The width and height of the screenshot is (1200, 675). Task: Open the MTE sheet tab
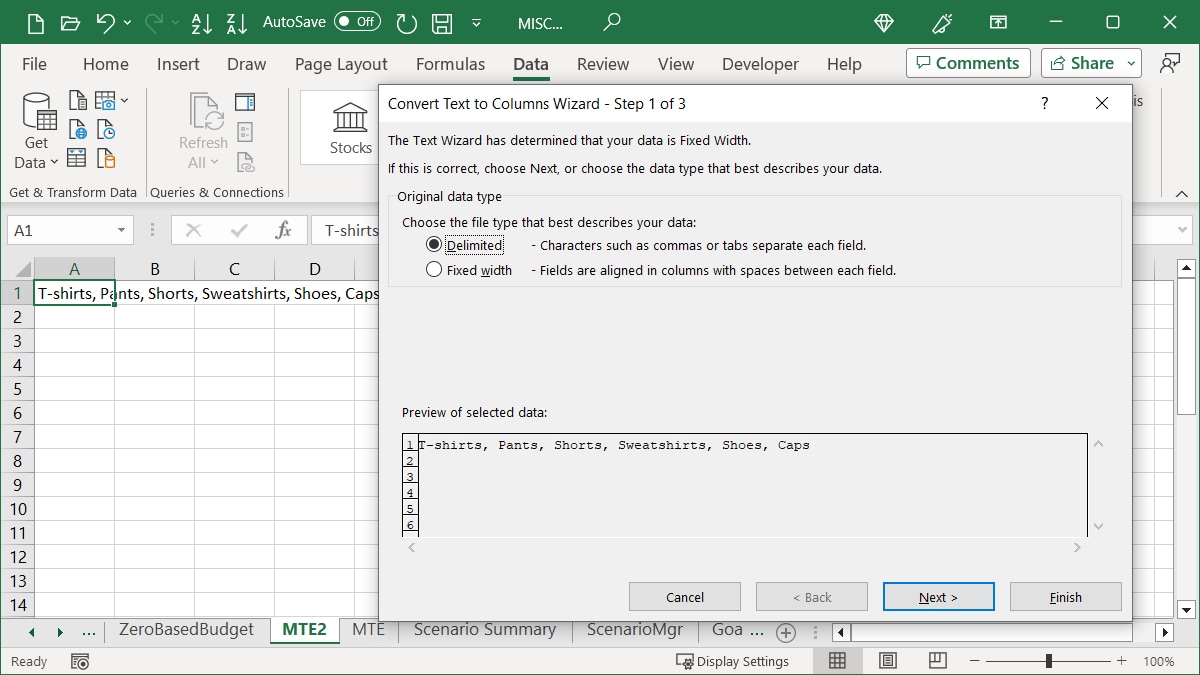tap(368, 630)
